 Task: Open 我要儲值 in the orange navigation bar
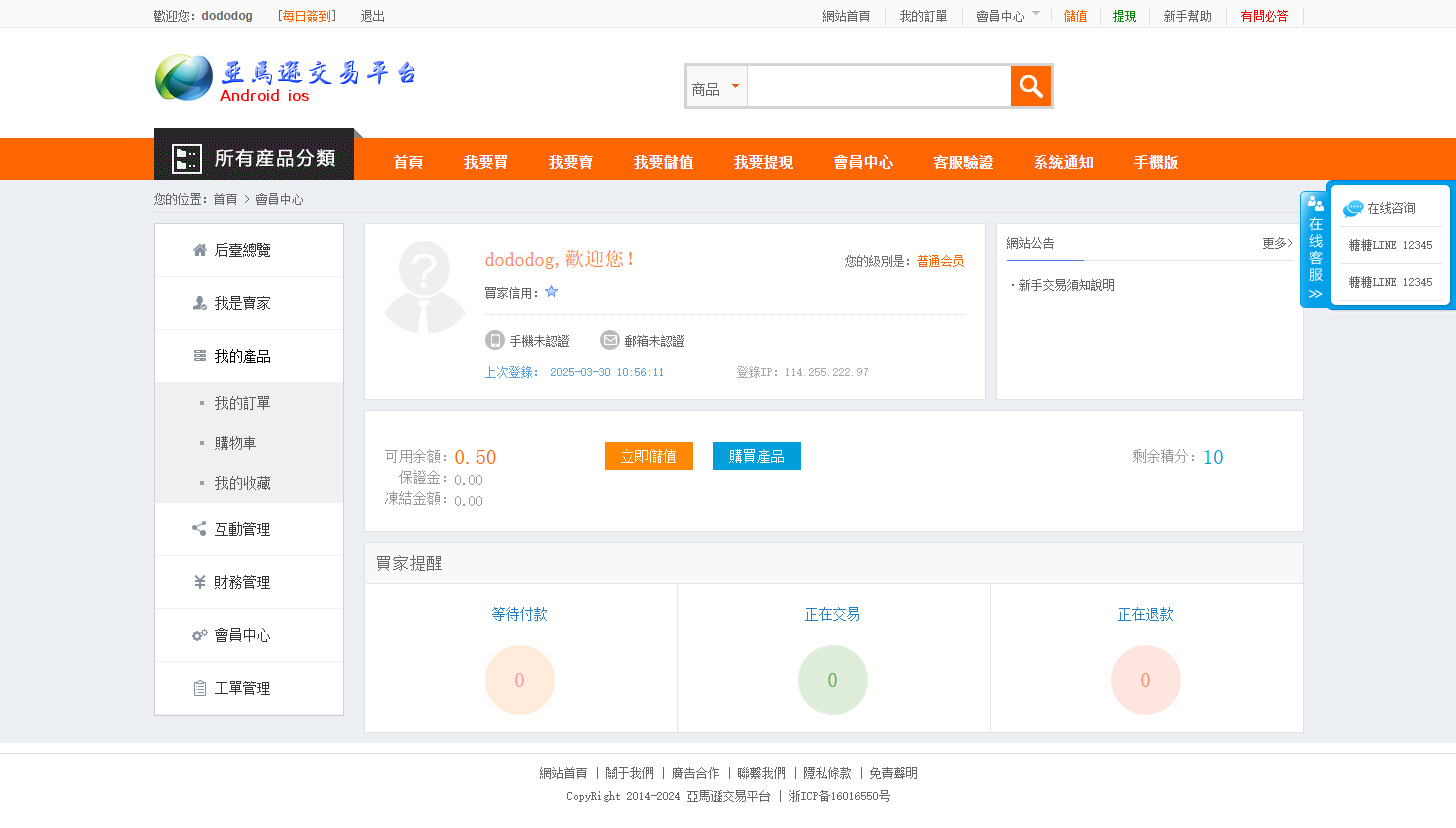point(663,162)
